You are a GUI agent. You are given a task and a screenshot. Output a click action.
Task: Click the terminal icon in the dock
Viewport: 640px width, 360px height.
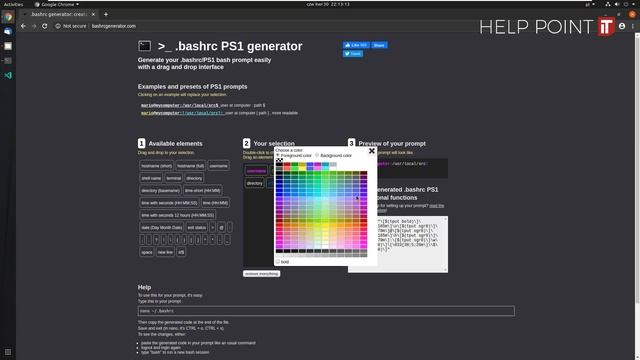click(x=8, y=61)
